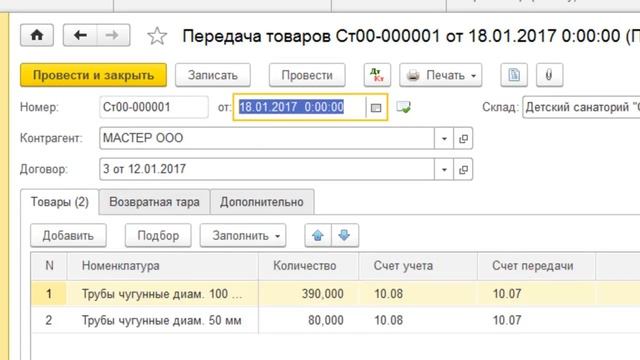
Task: Click Счет учета 10.08 in row 1
Action: click(x=418, y=294)
